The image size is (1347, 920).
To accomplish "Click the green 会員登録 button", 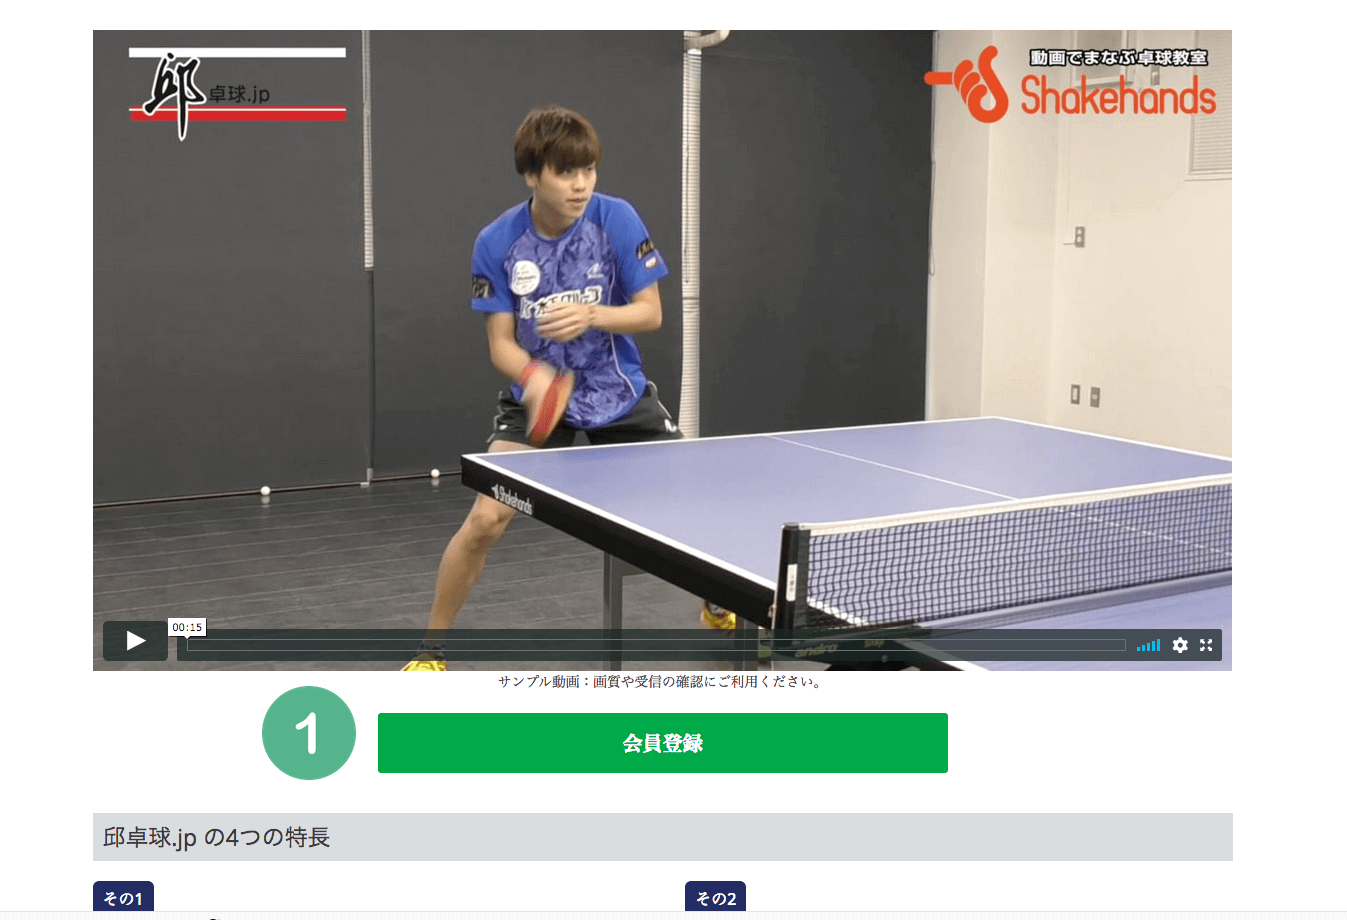I will [x=662, y=743].
